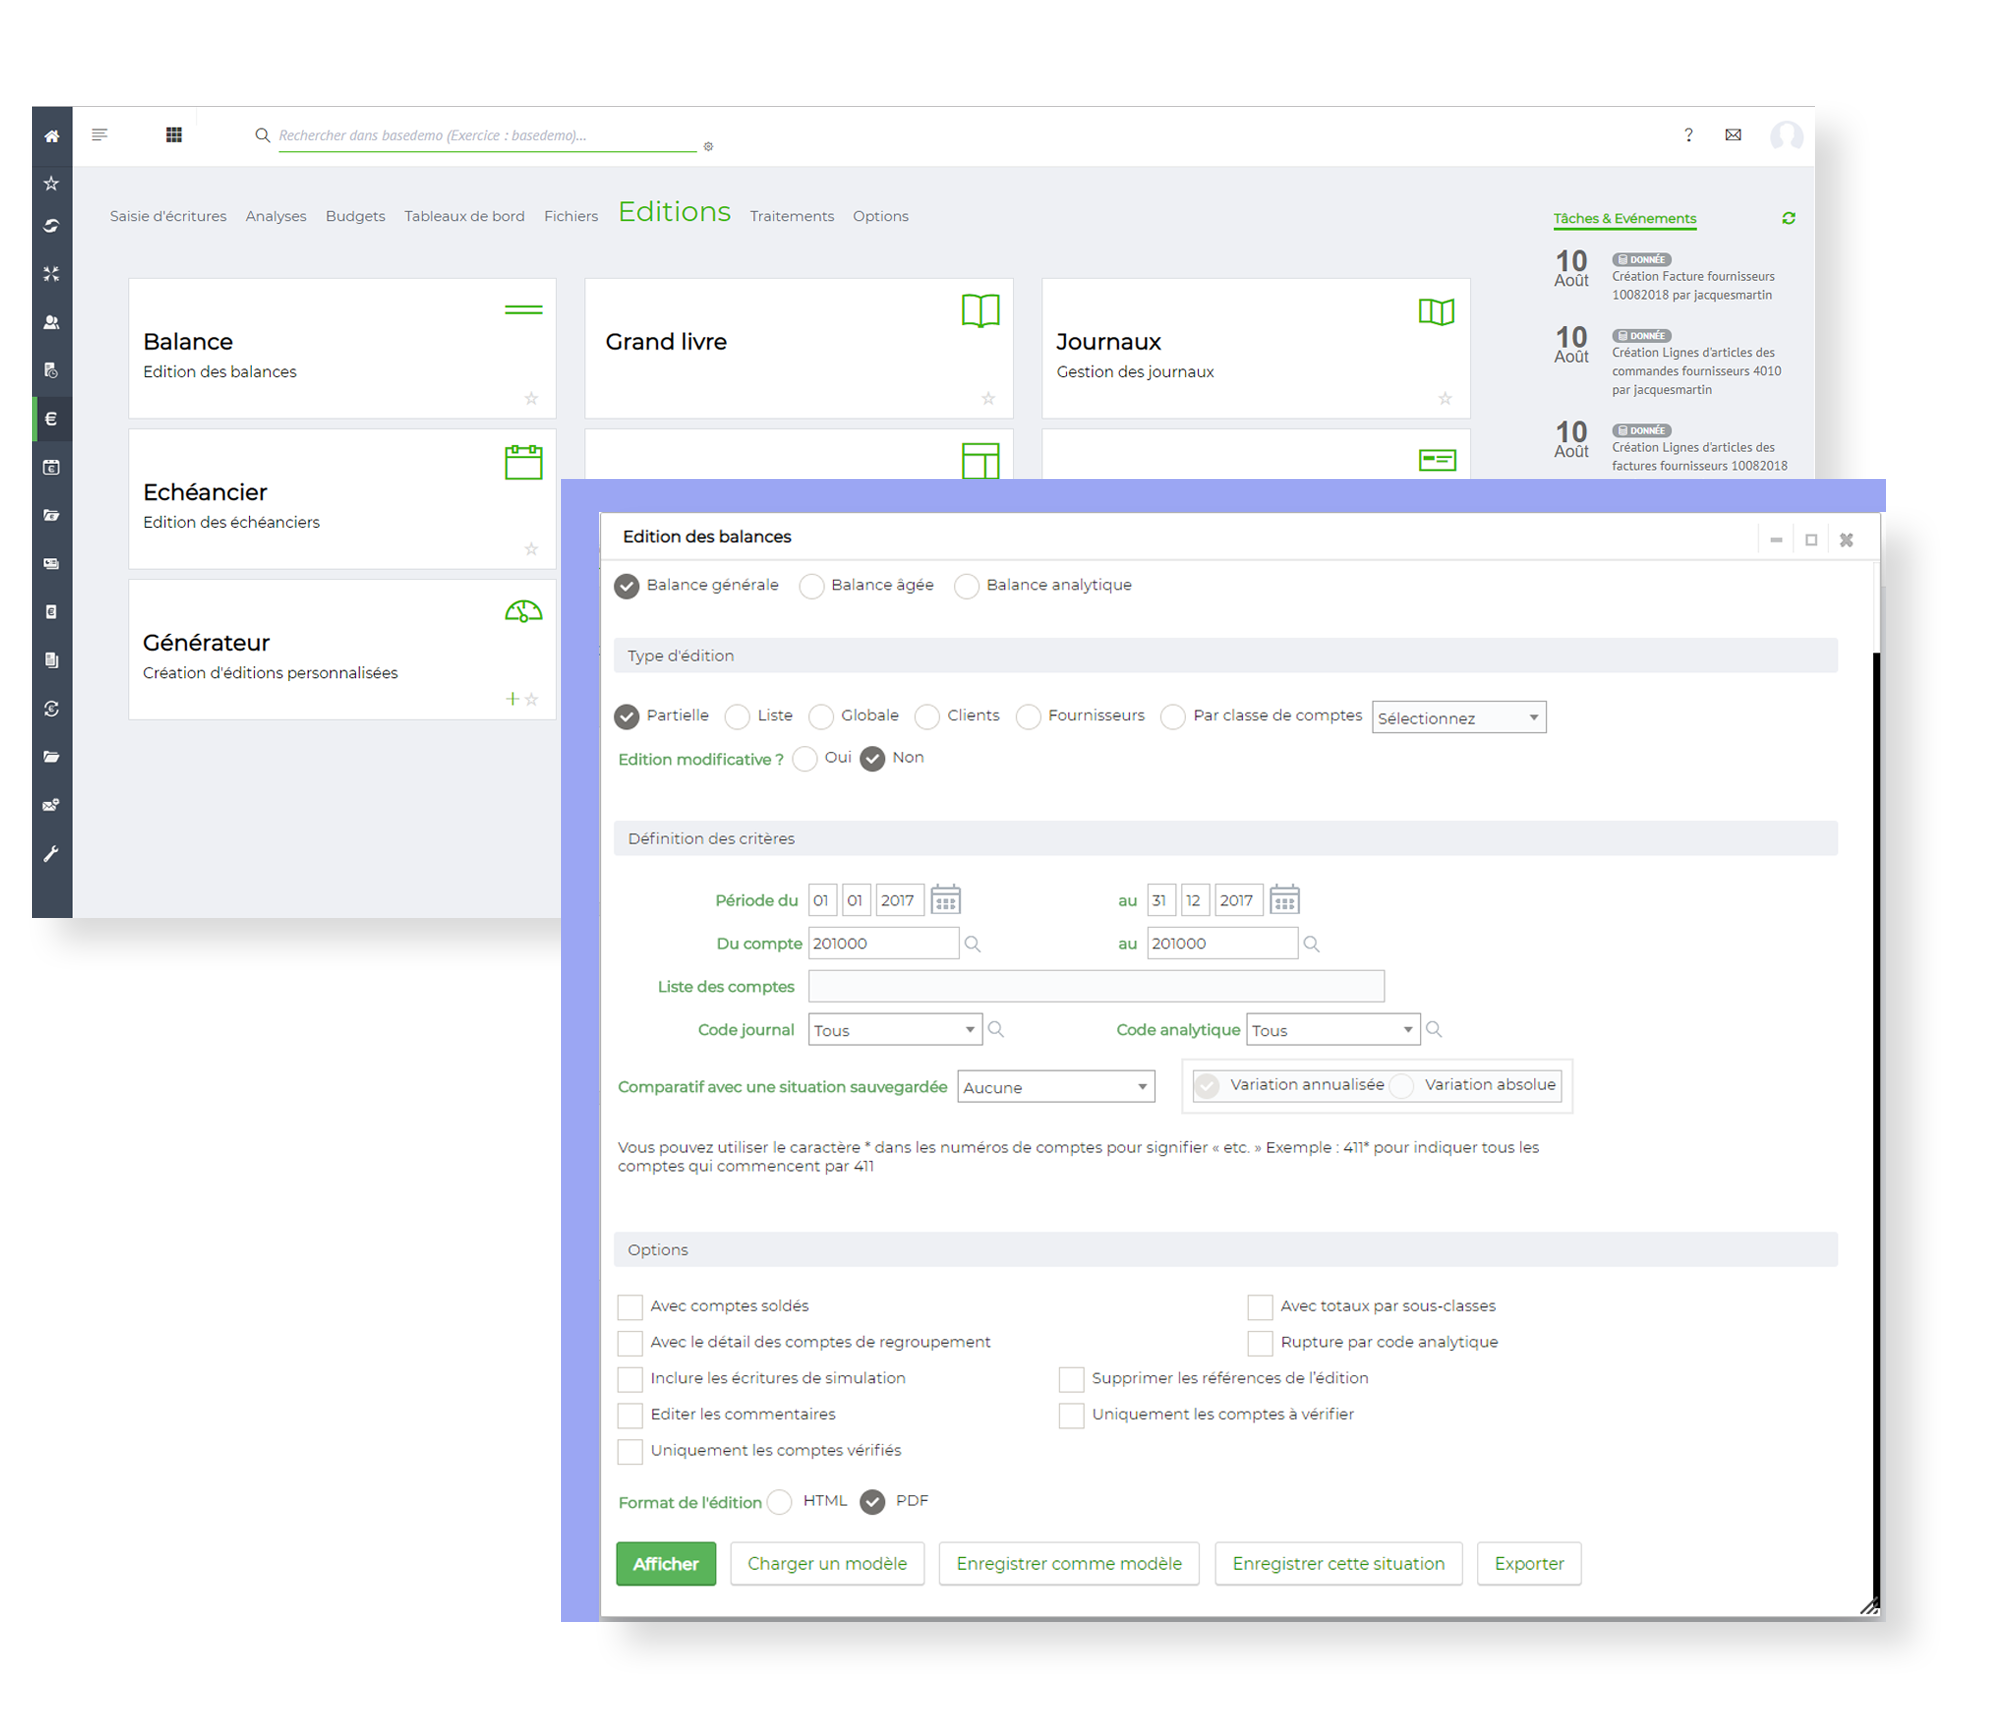Screen dimensions: 2004x1726
Task: Open the apps grid icon
Action: (174, 135)
